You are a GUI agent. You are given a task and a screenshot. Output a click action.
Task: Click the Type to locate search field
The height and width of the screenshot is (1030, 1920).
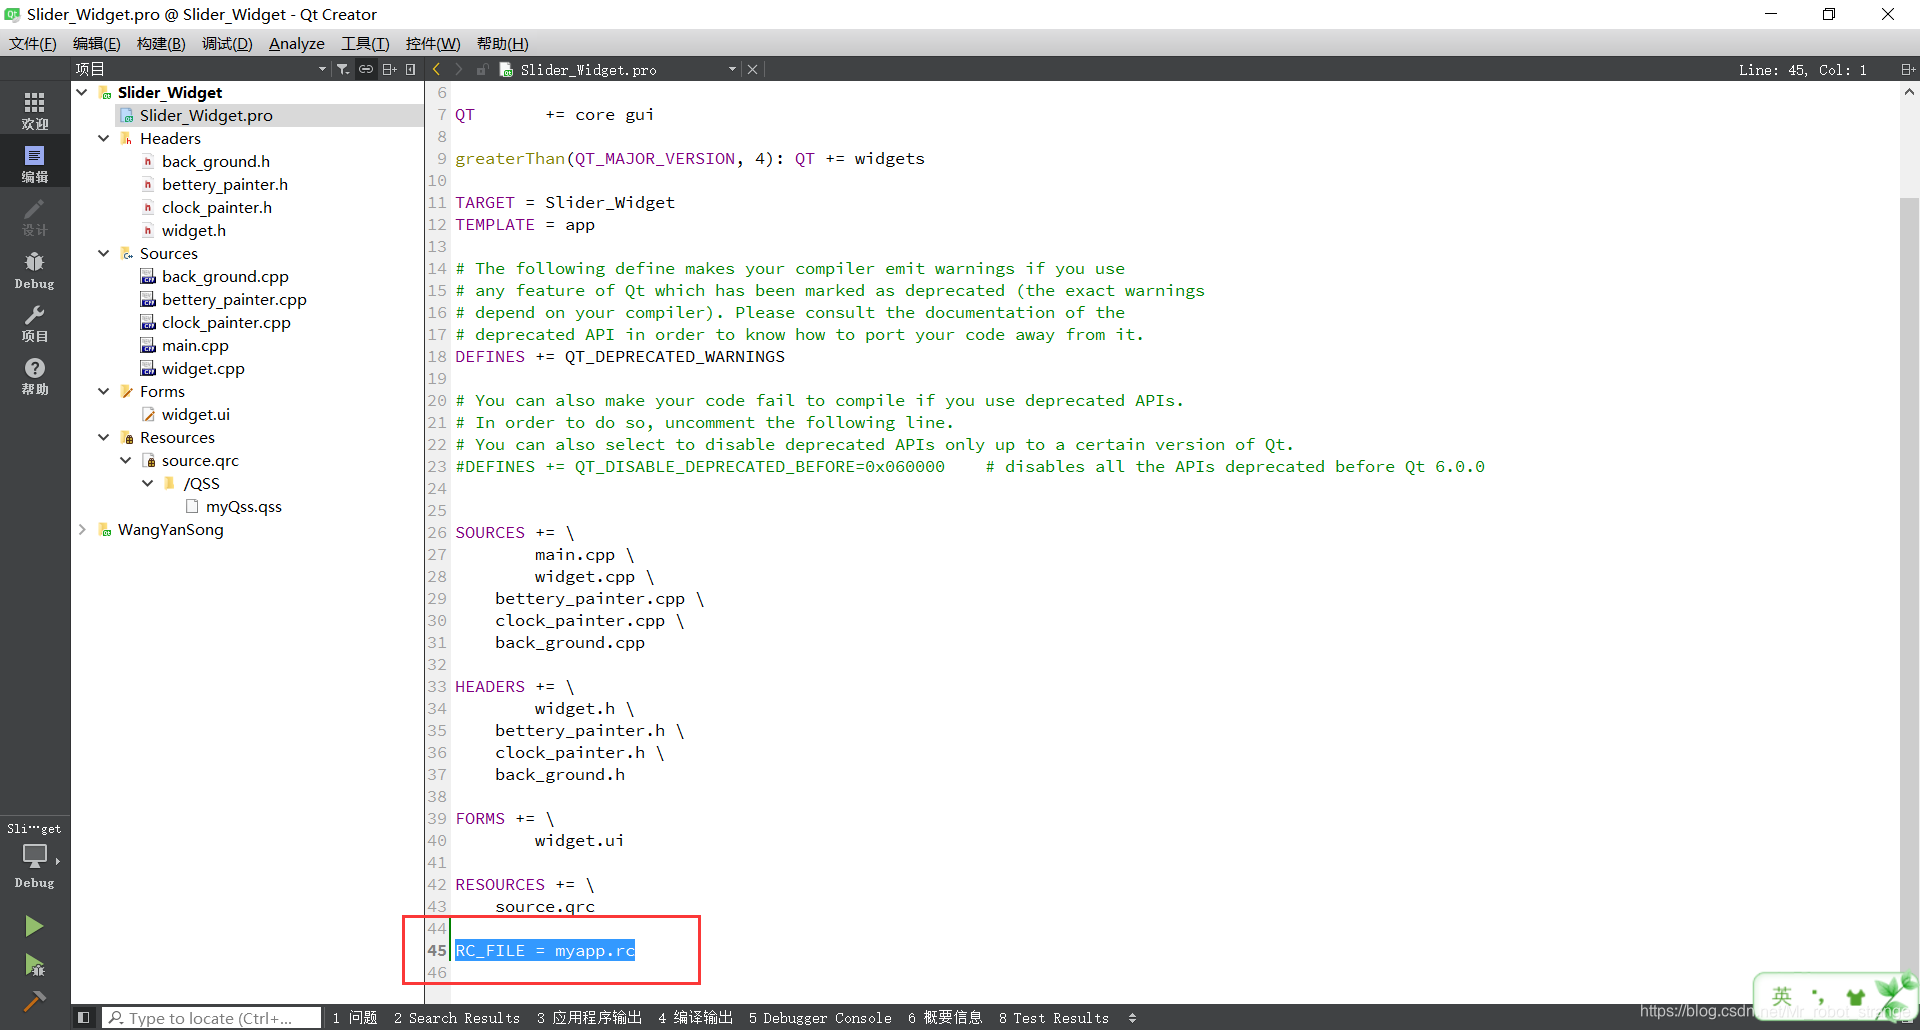[212, 1018]
